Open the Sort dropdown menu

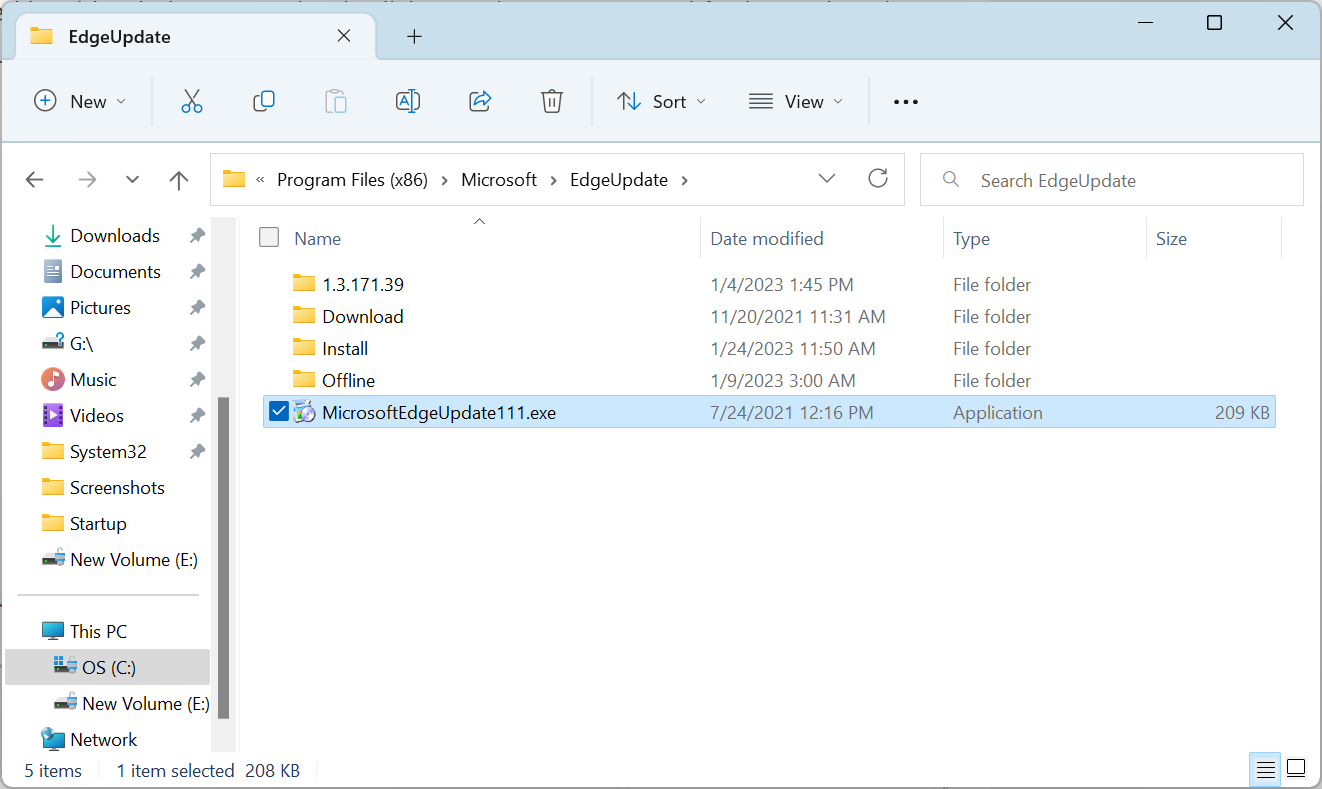[661, 101]
